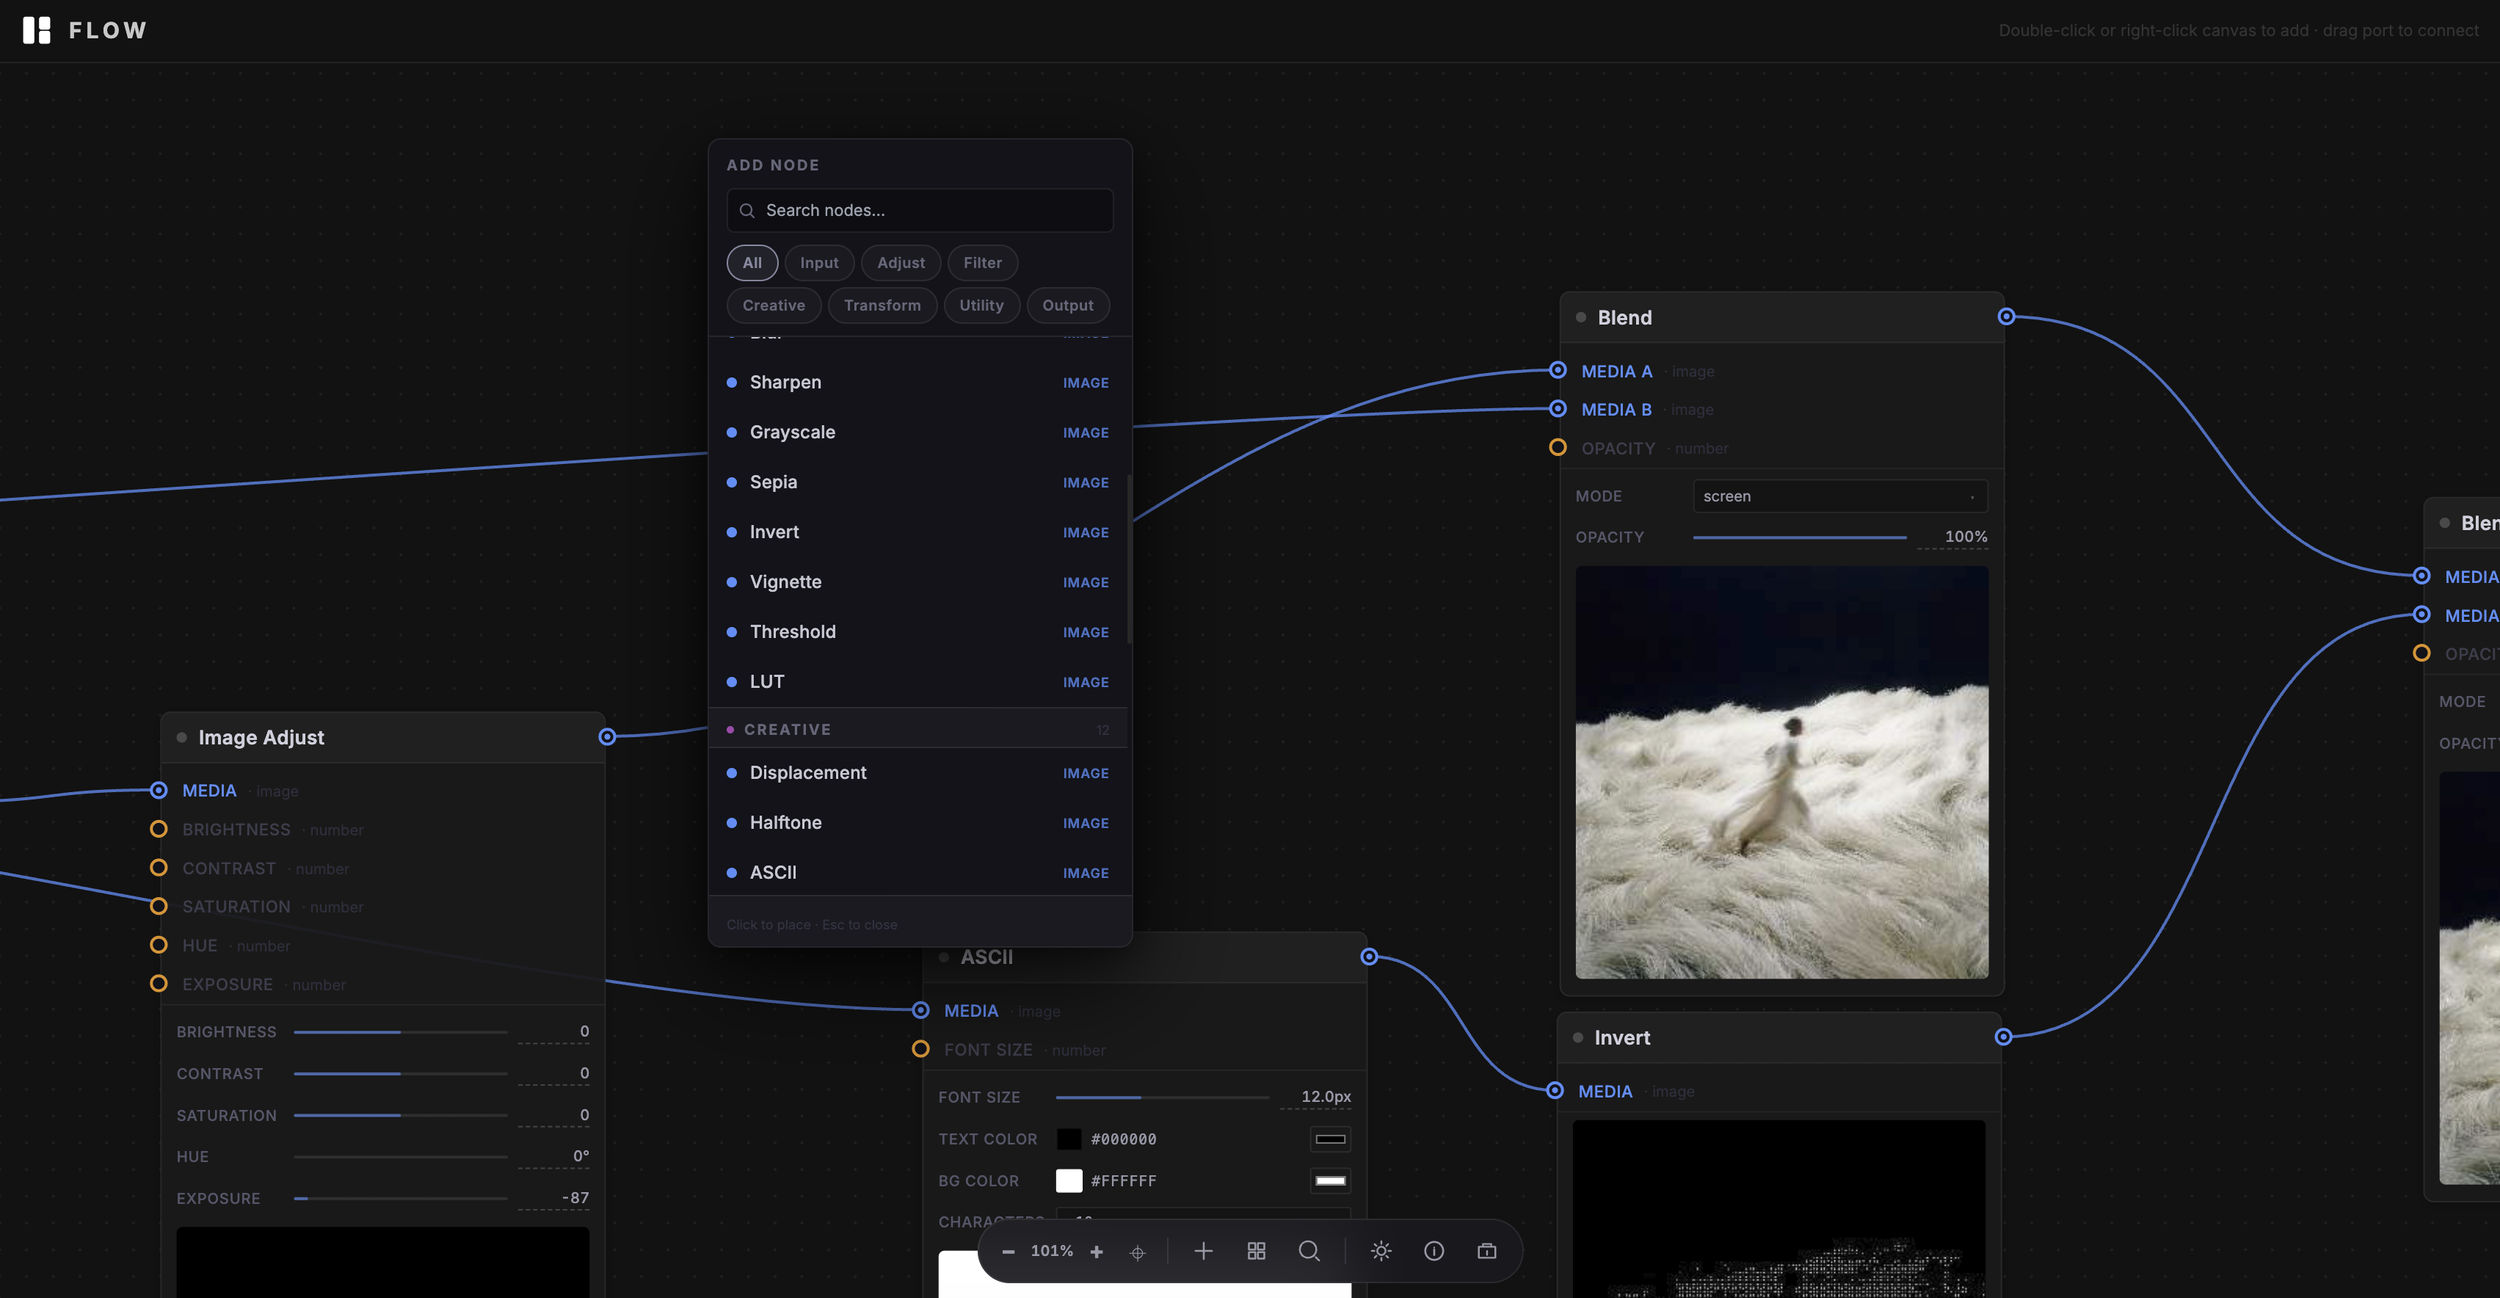Select the Filter category chip
The image size is (2500, 1298).
(x=982, y=263)
